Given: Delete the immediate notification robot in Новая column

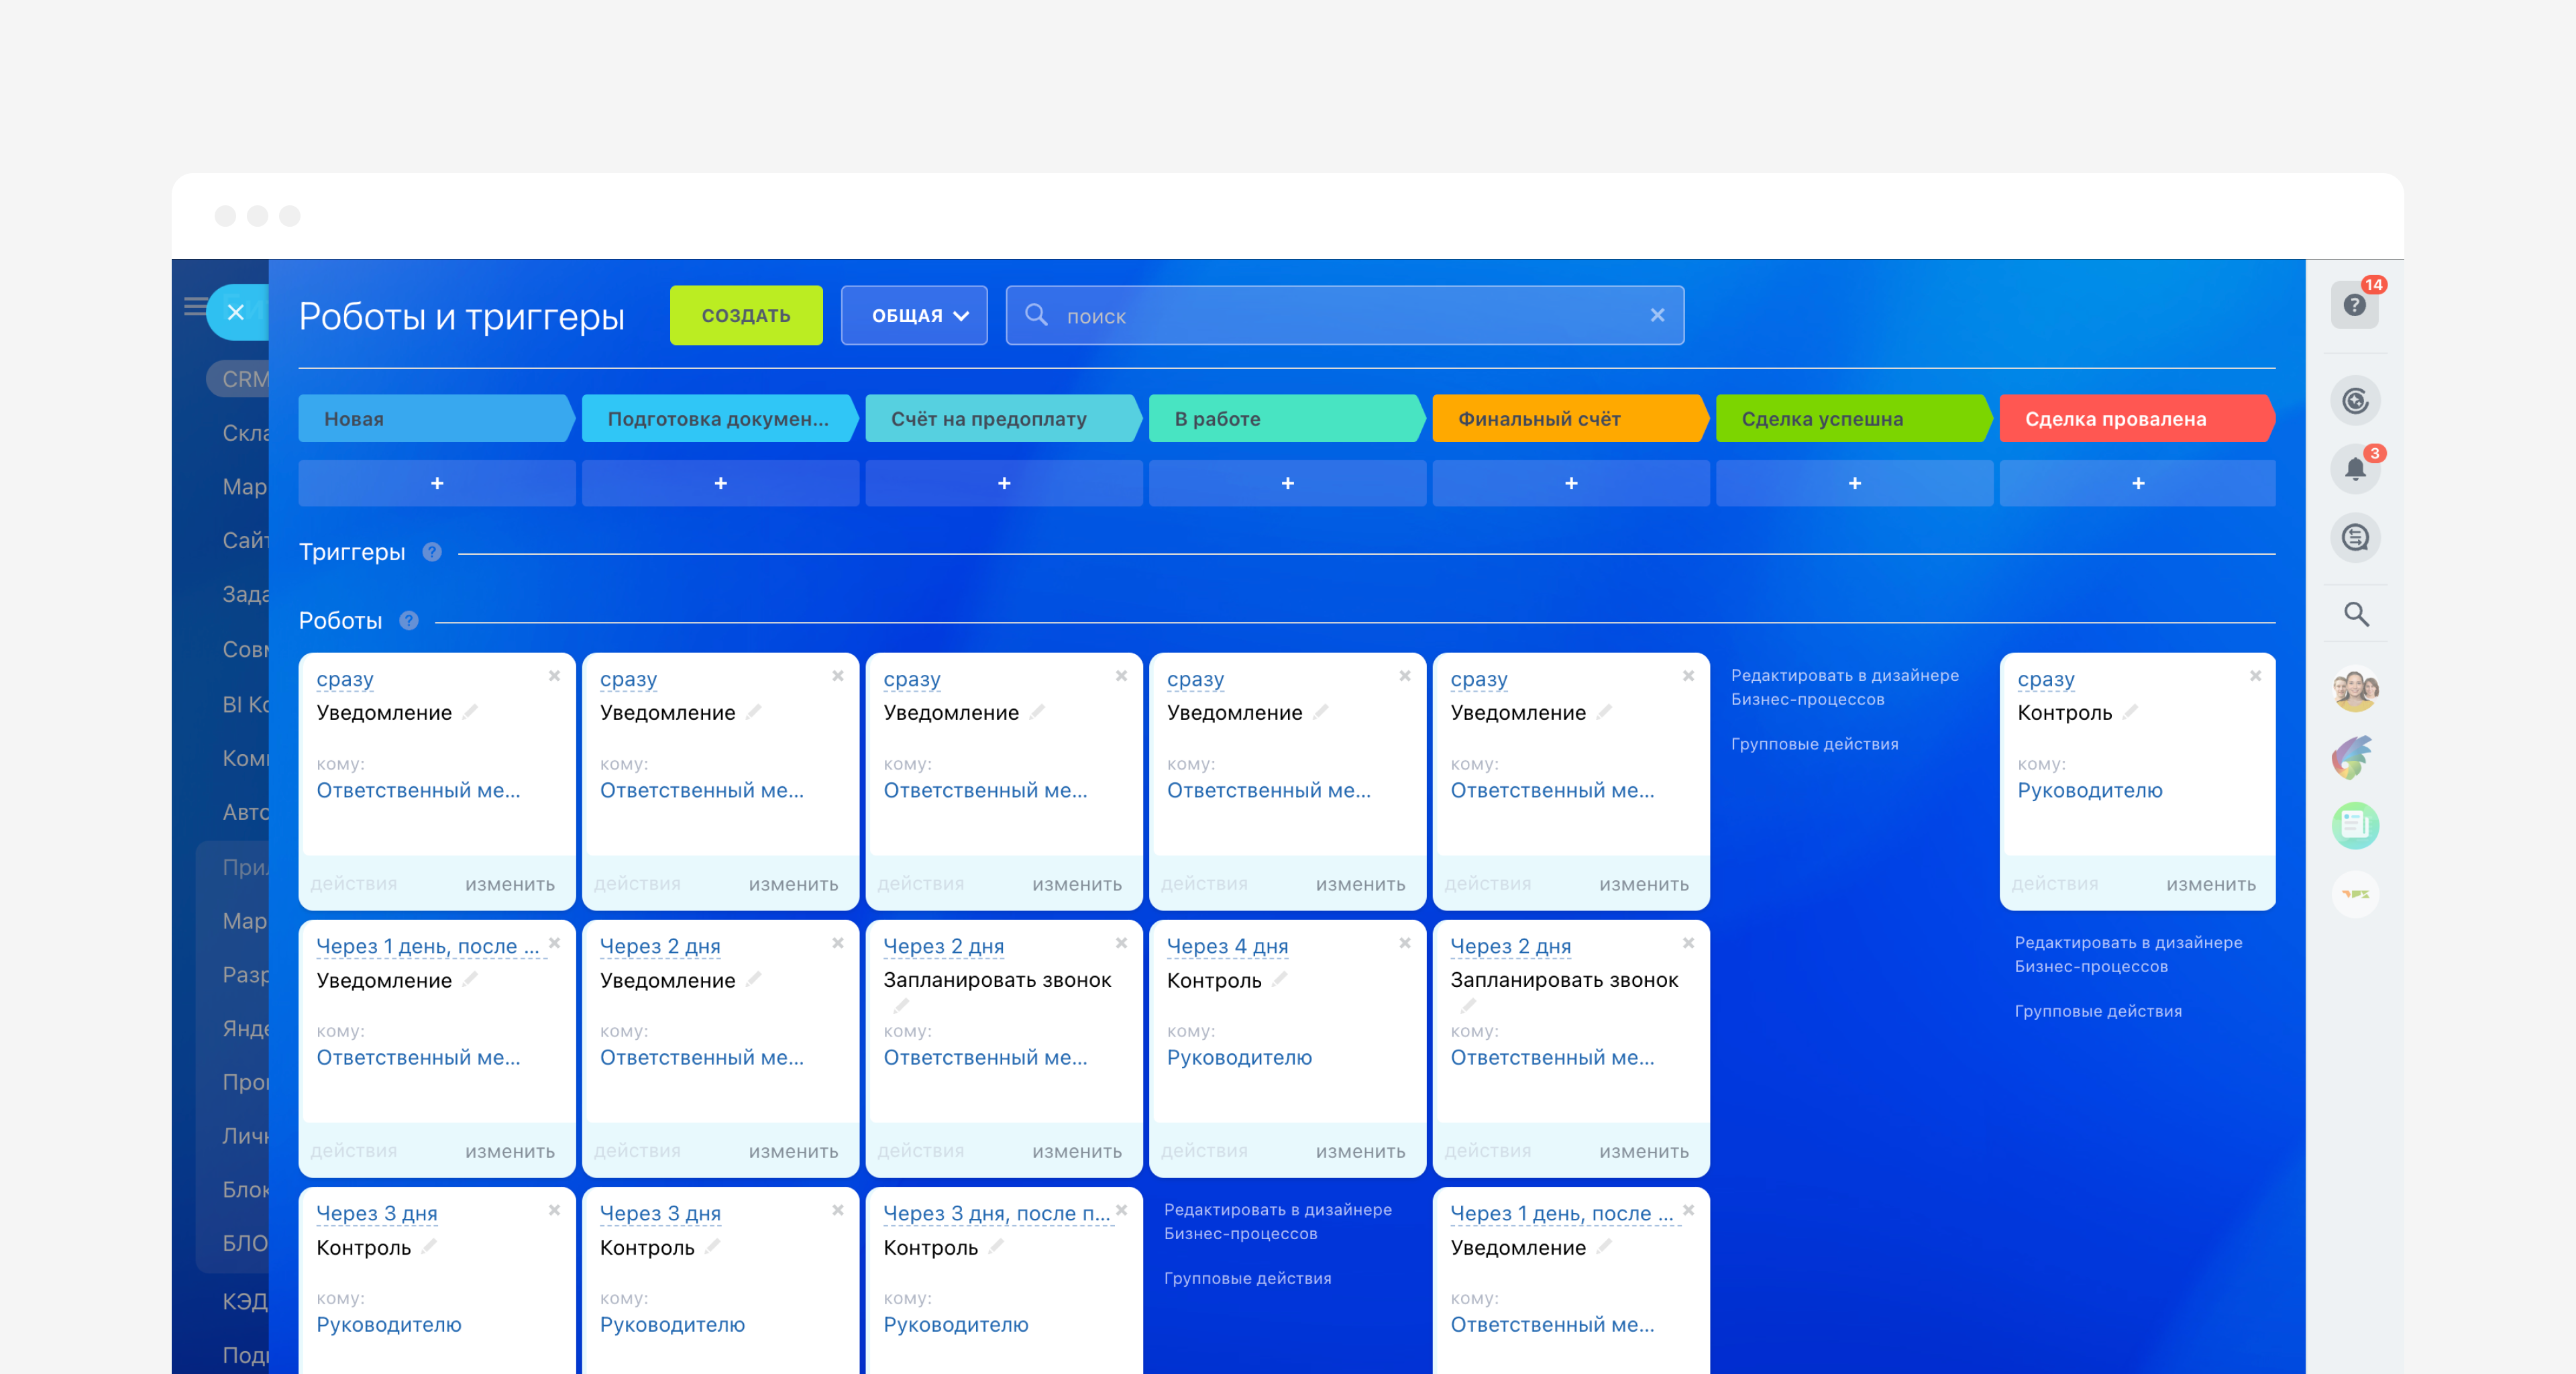Looking at the screenshot, I should [x=554, y=676].
